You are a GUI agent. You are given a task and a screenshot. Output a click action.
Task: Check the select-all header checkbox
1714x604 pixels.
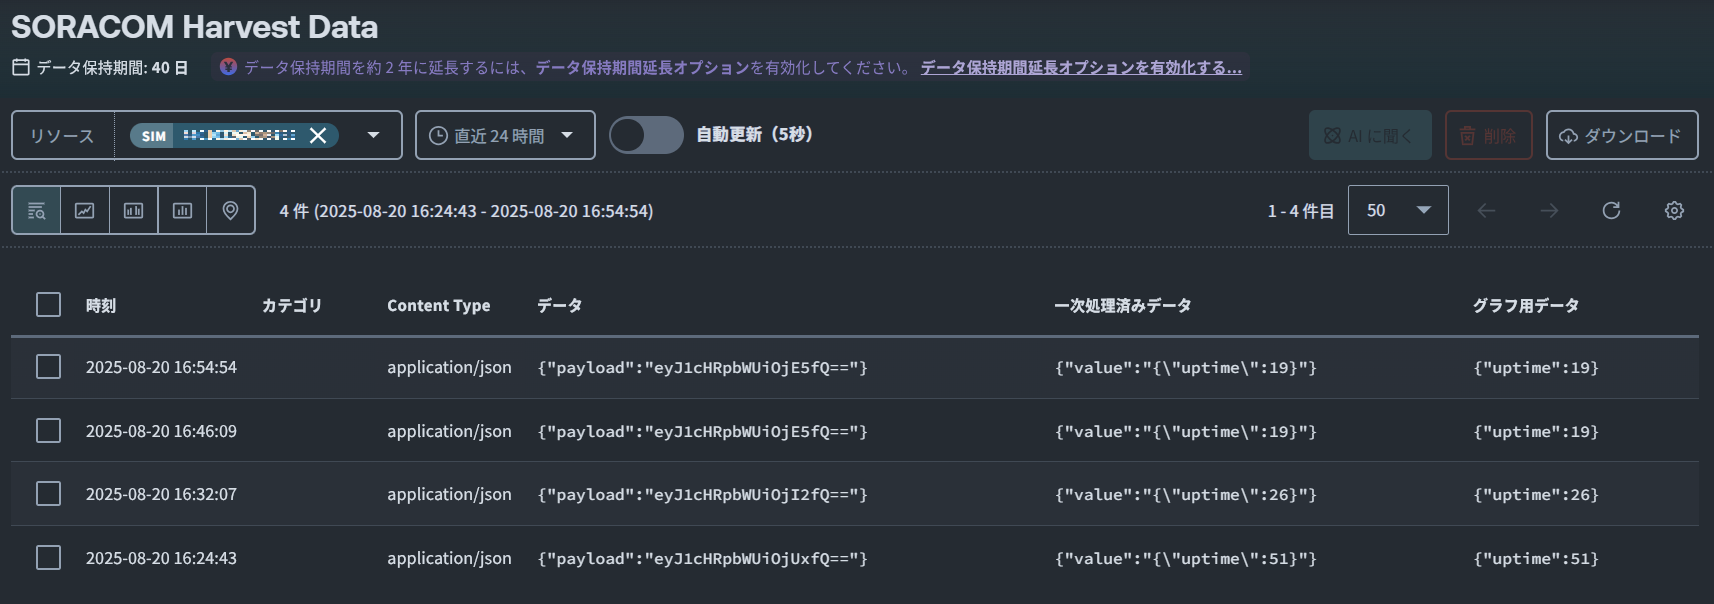(48, 304)
